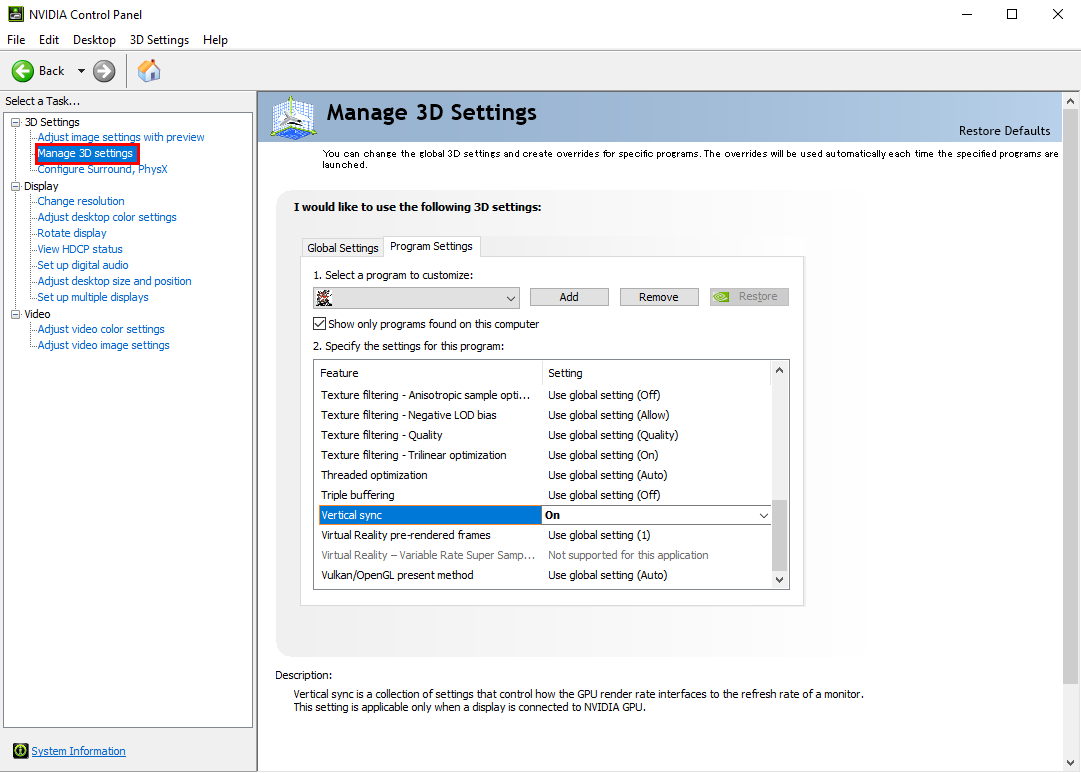
Task: Select the Program Settings tab
Action: [432, 246]
